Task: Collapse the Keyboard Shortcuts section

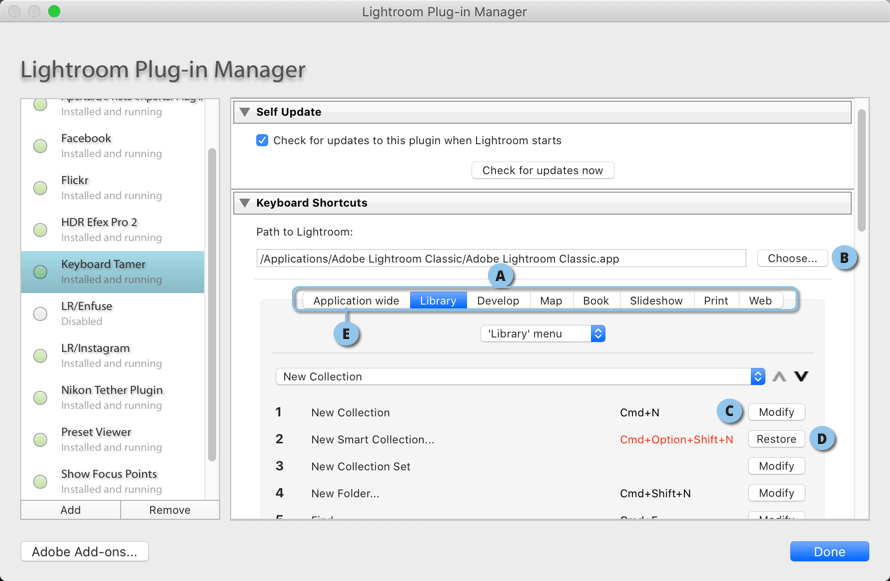Action: tap(245, 203)
